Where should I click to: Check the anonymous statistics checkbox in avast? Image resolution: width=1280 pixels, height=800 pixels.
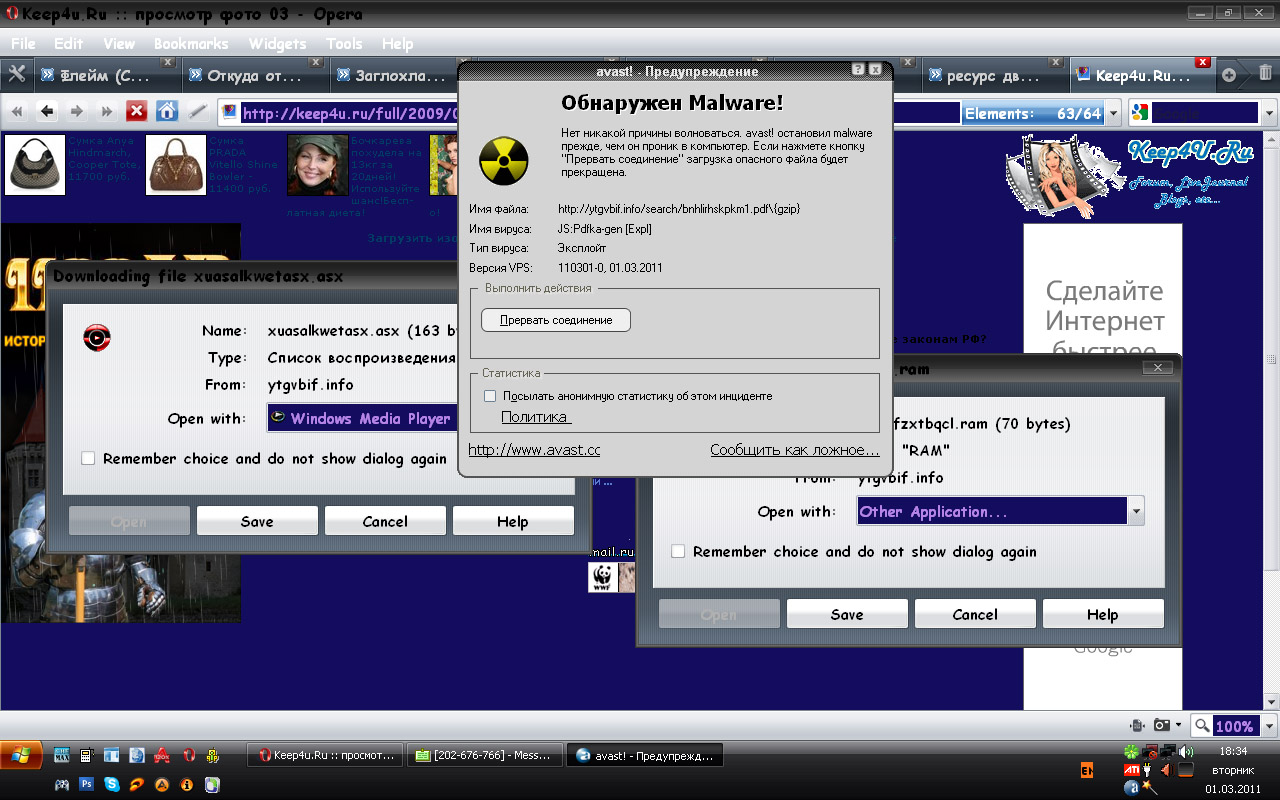(490, 396)
